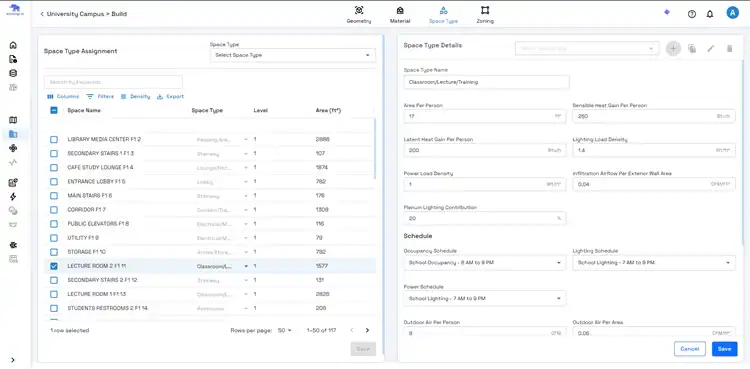The width and height of the screenshot is (750, 369).
Task: Select the highlighted building icon in sidebar
Action: pyautogui.click(x=13, y=134)
